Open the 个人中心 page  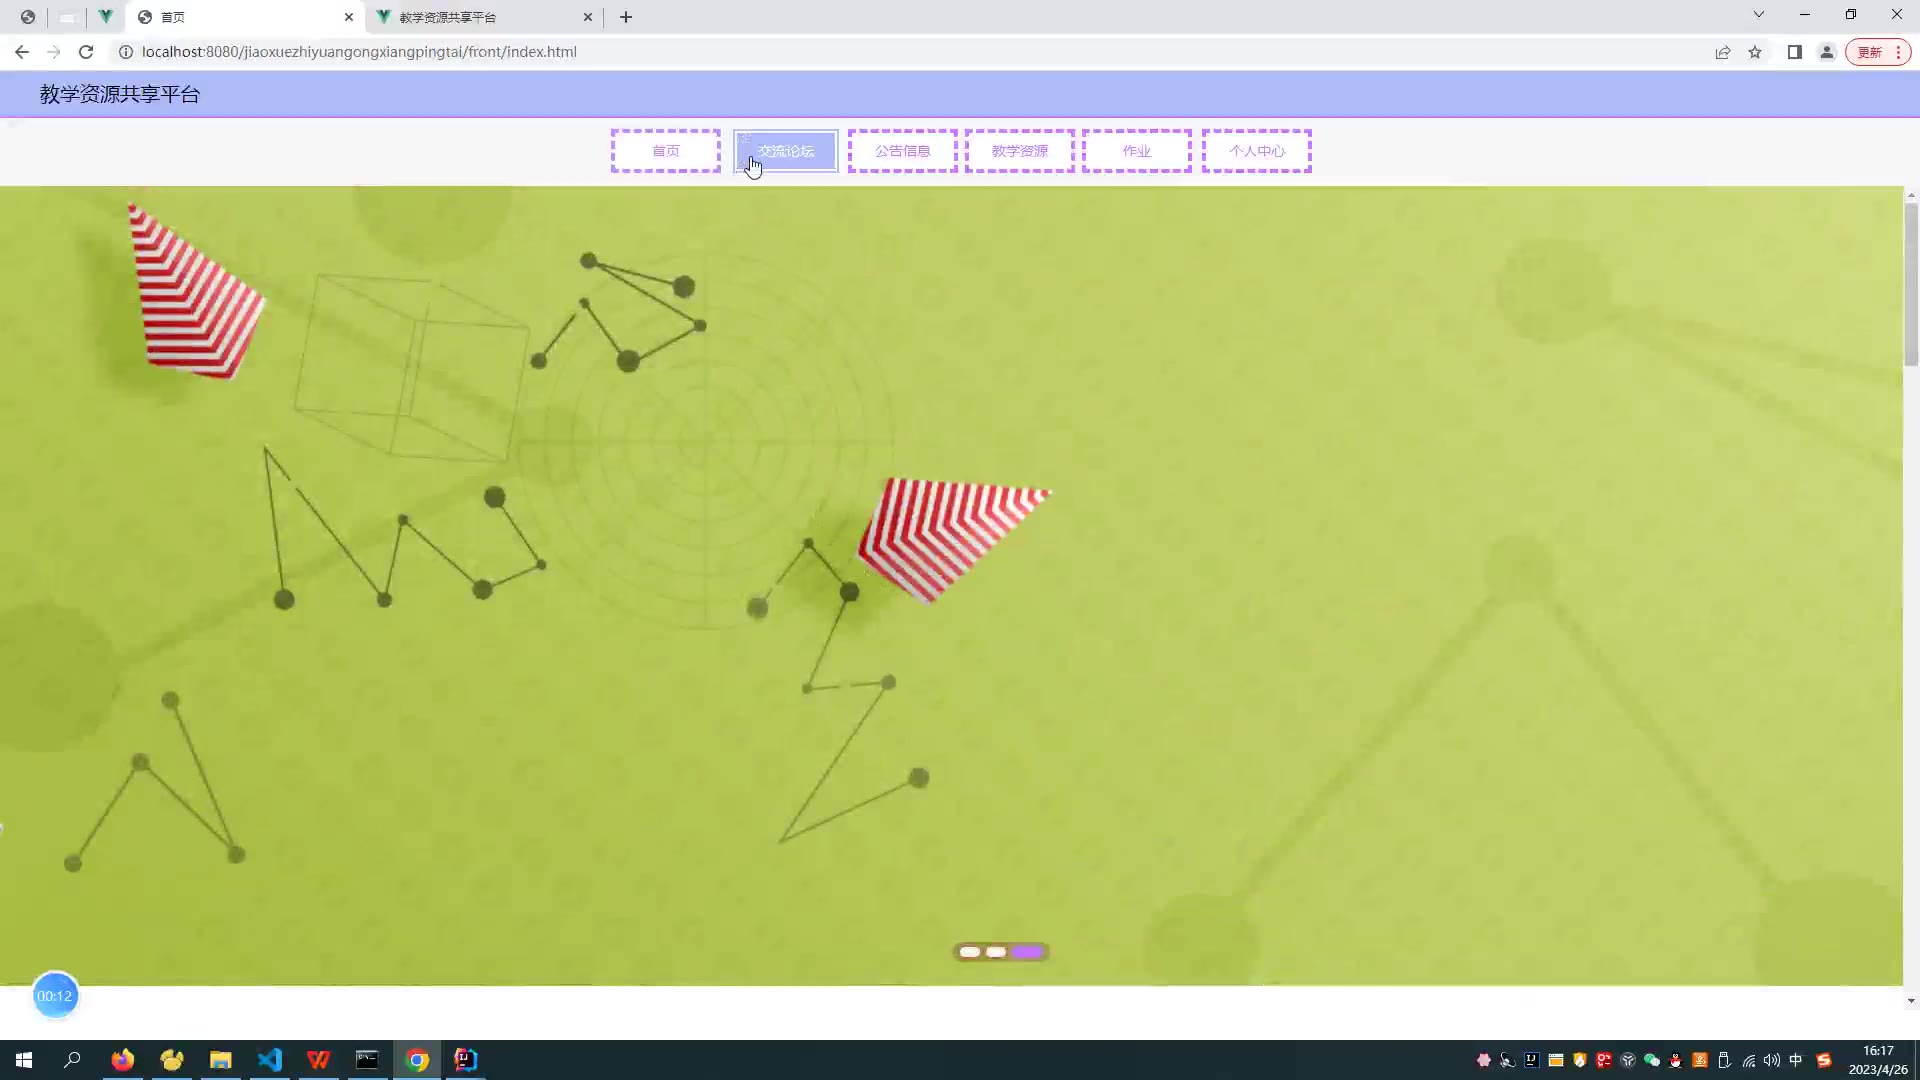[x=1257, y=151]
